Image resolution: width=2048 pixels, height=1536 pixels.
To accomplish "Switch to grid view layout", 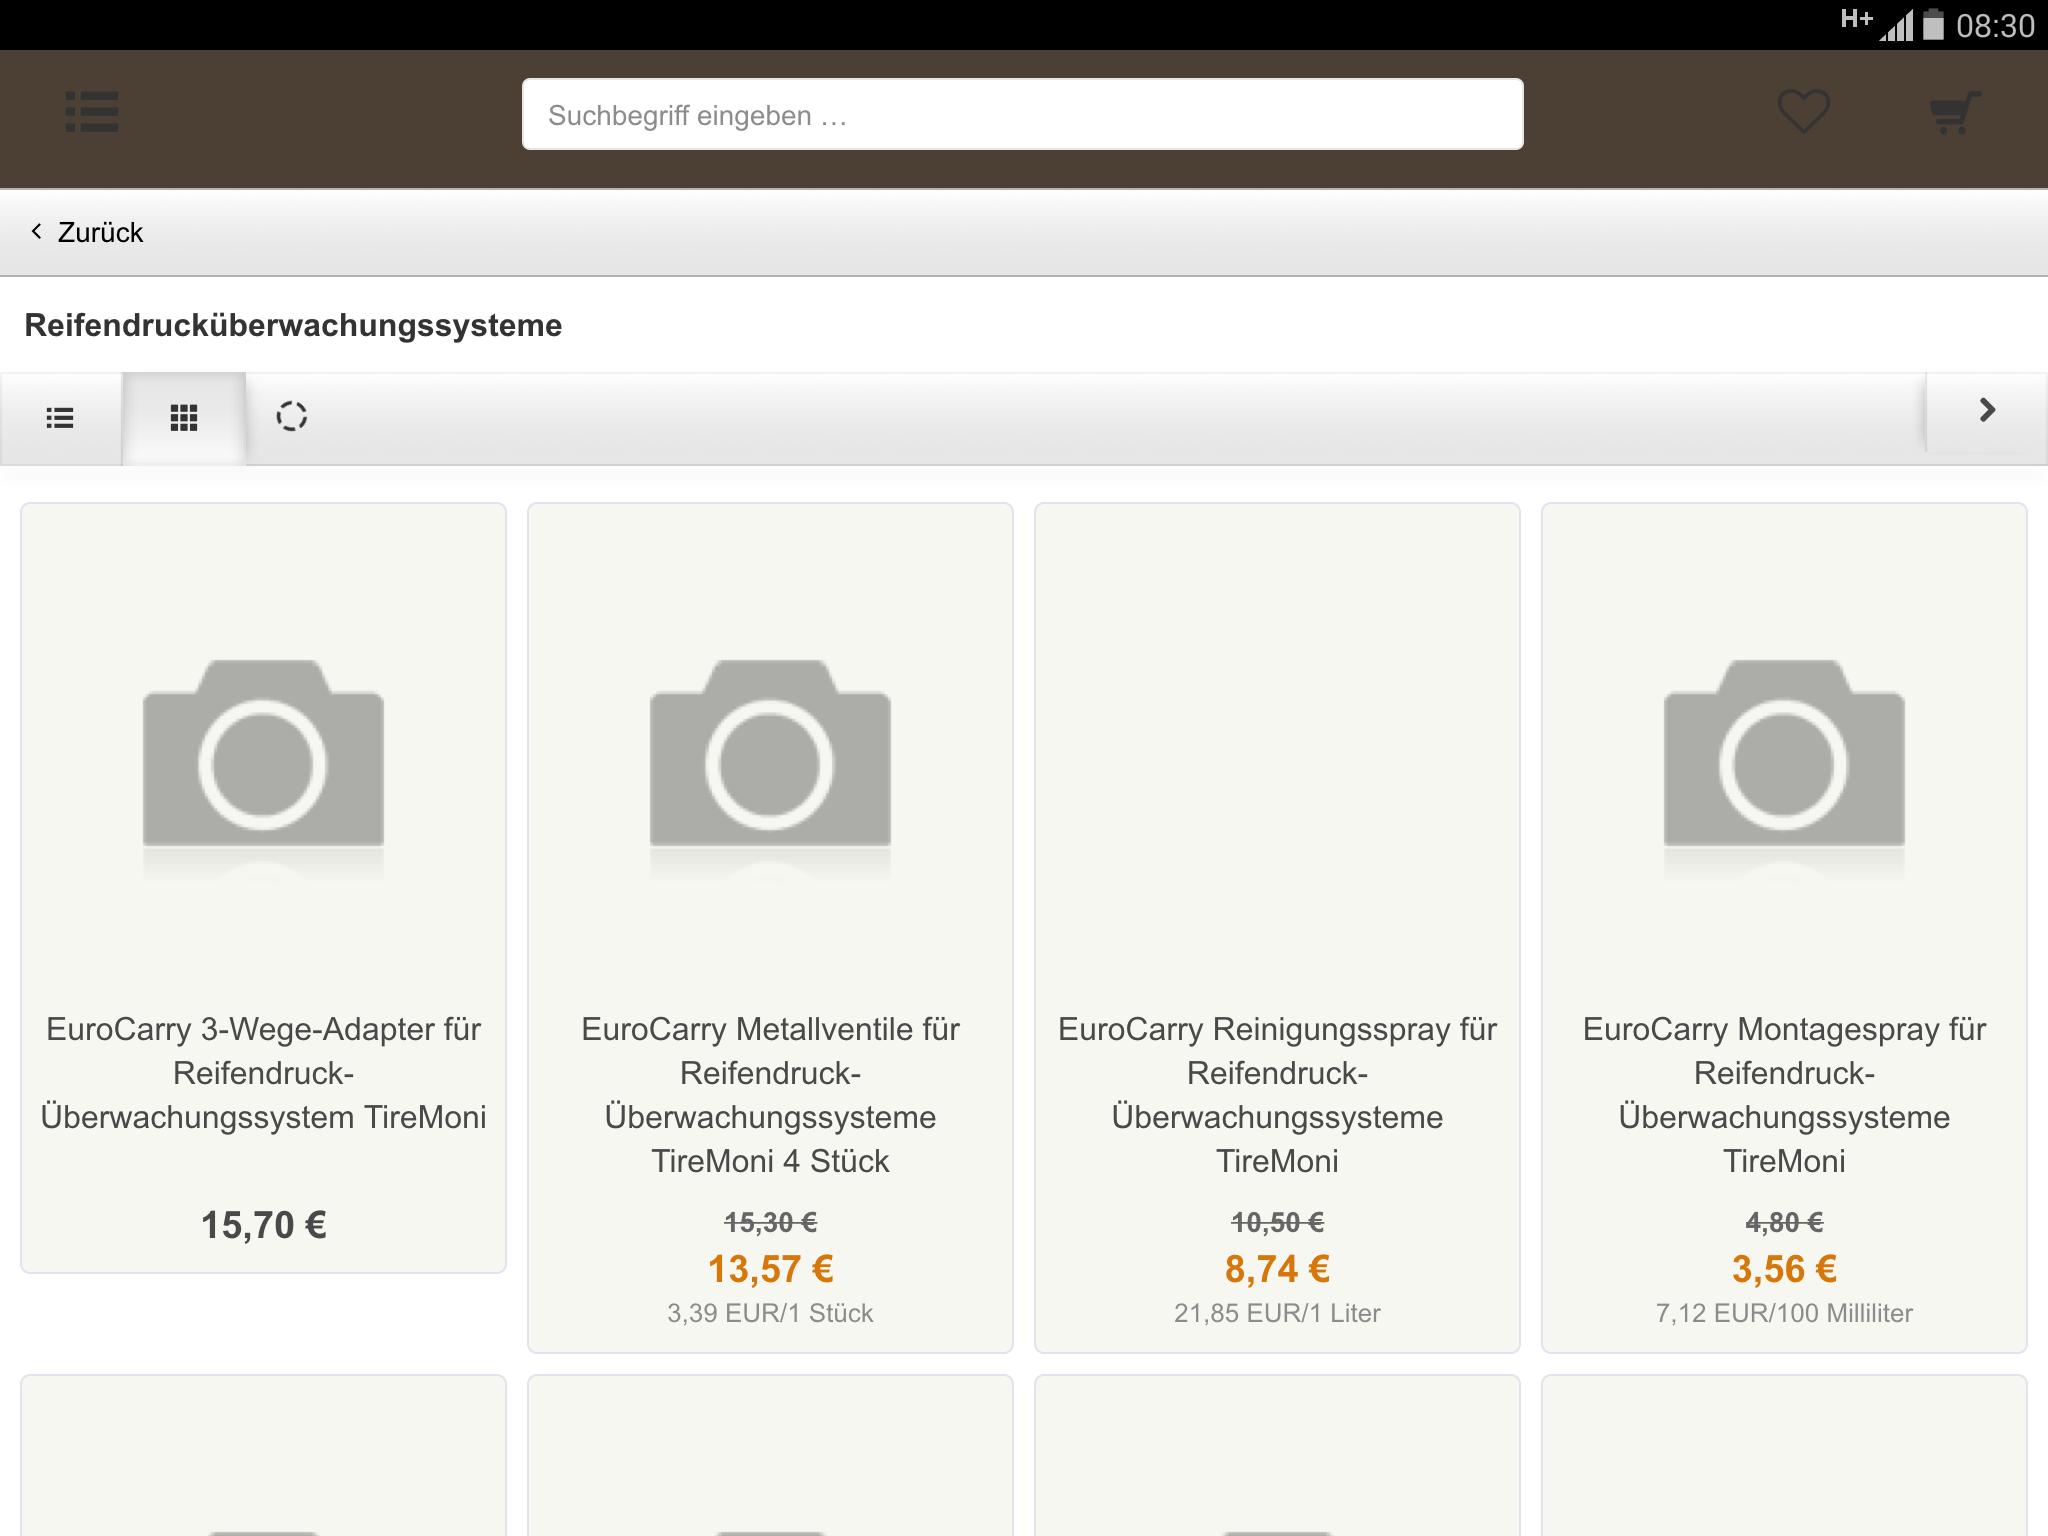I will click(184, 418).
